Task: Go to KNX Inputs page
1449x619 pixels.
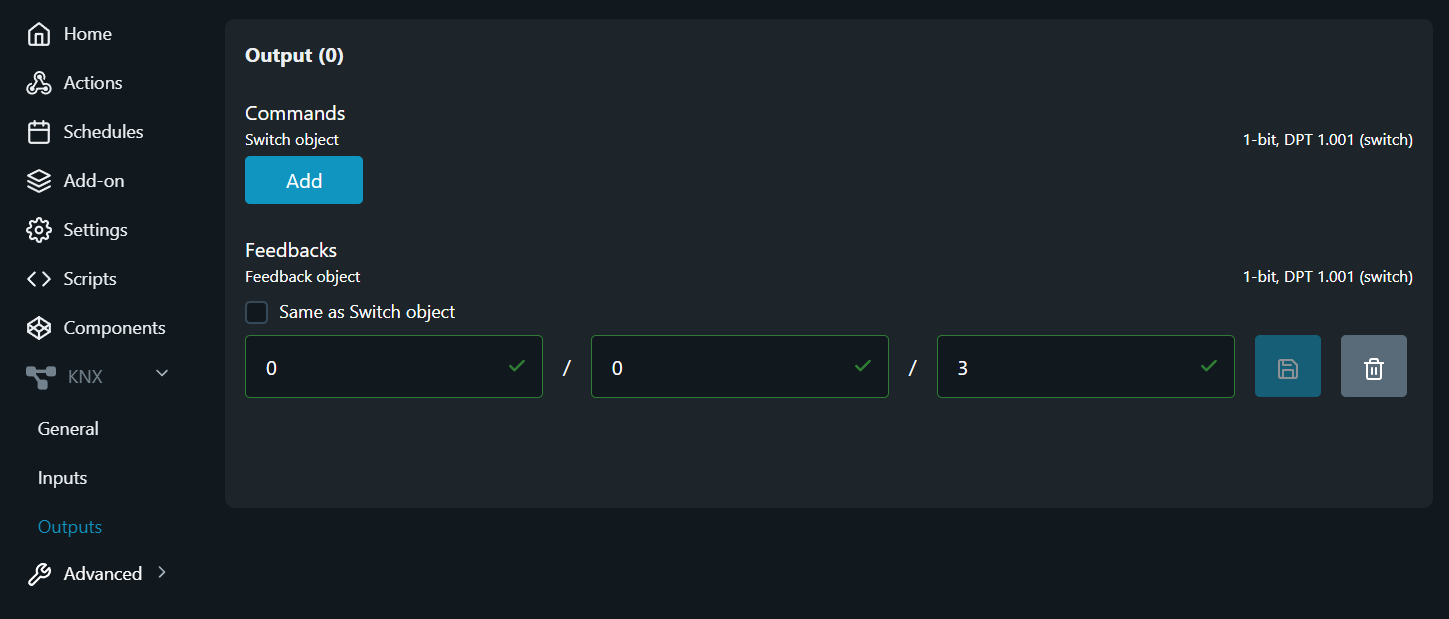Action: (x=62, y=478)
